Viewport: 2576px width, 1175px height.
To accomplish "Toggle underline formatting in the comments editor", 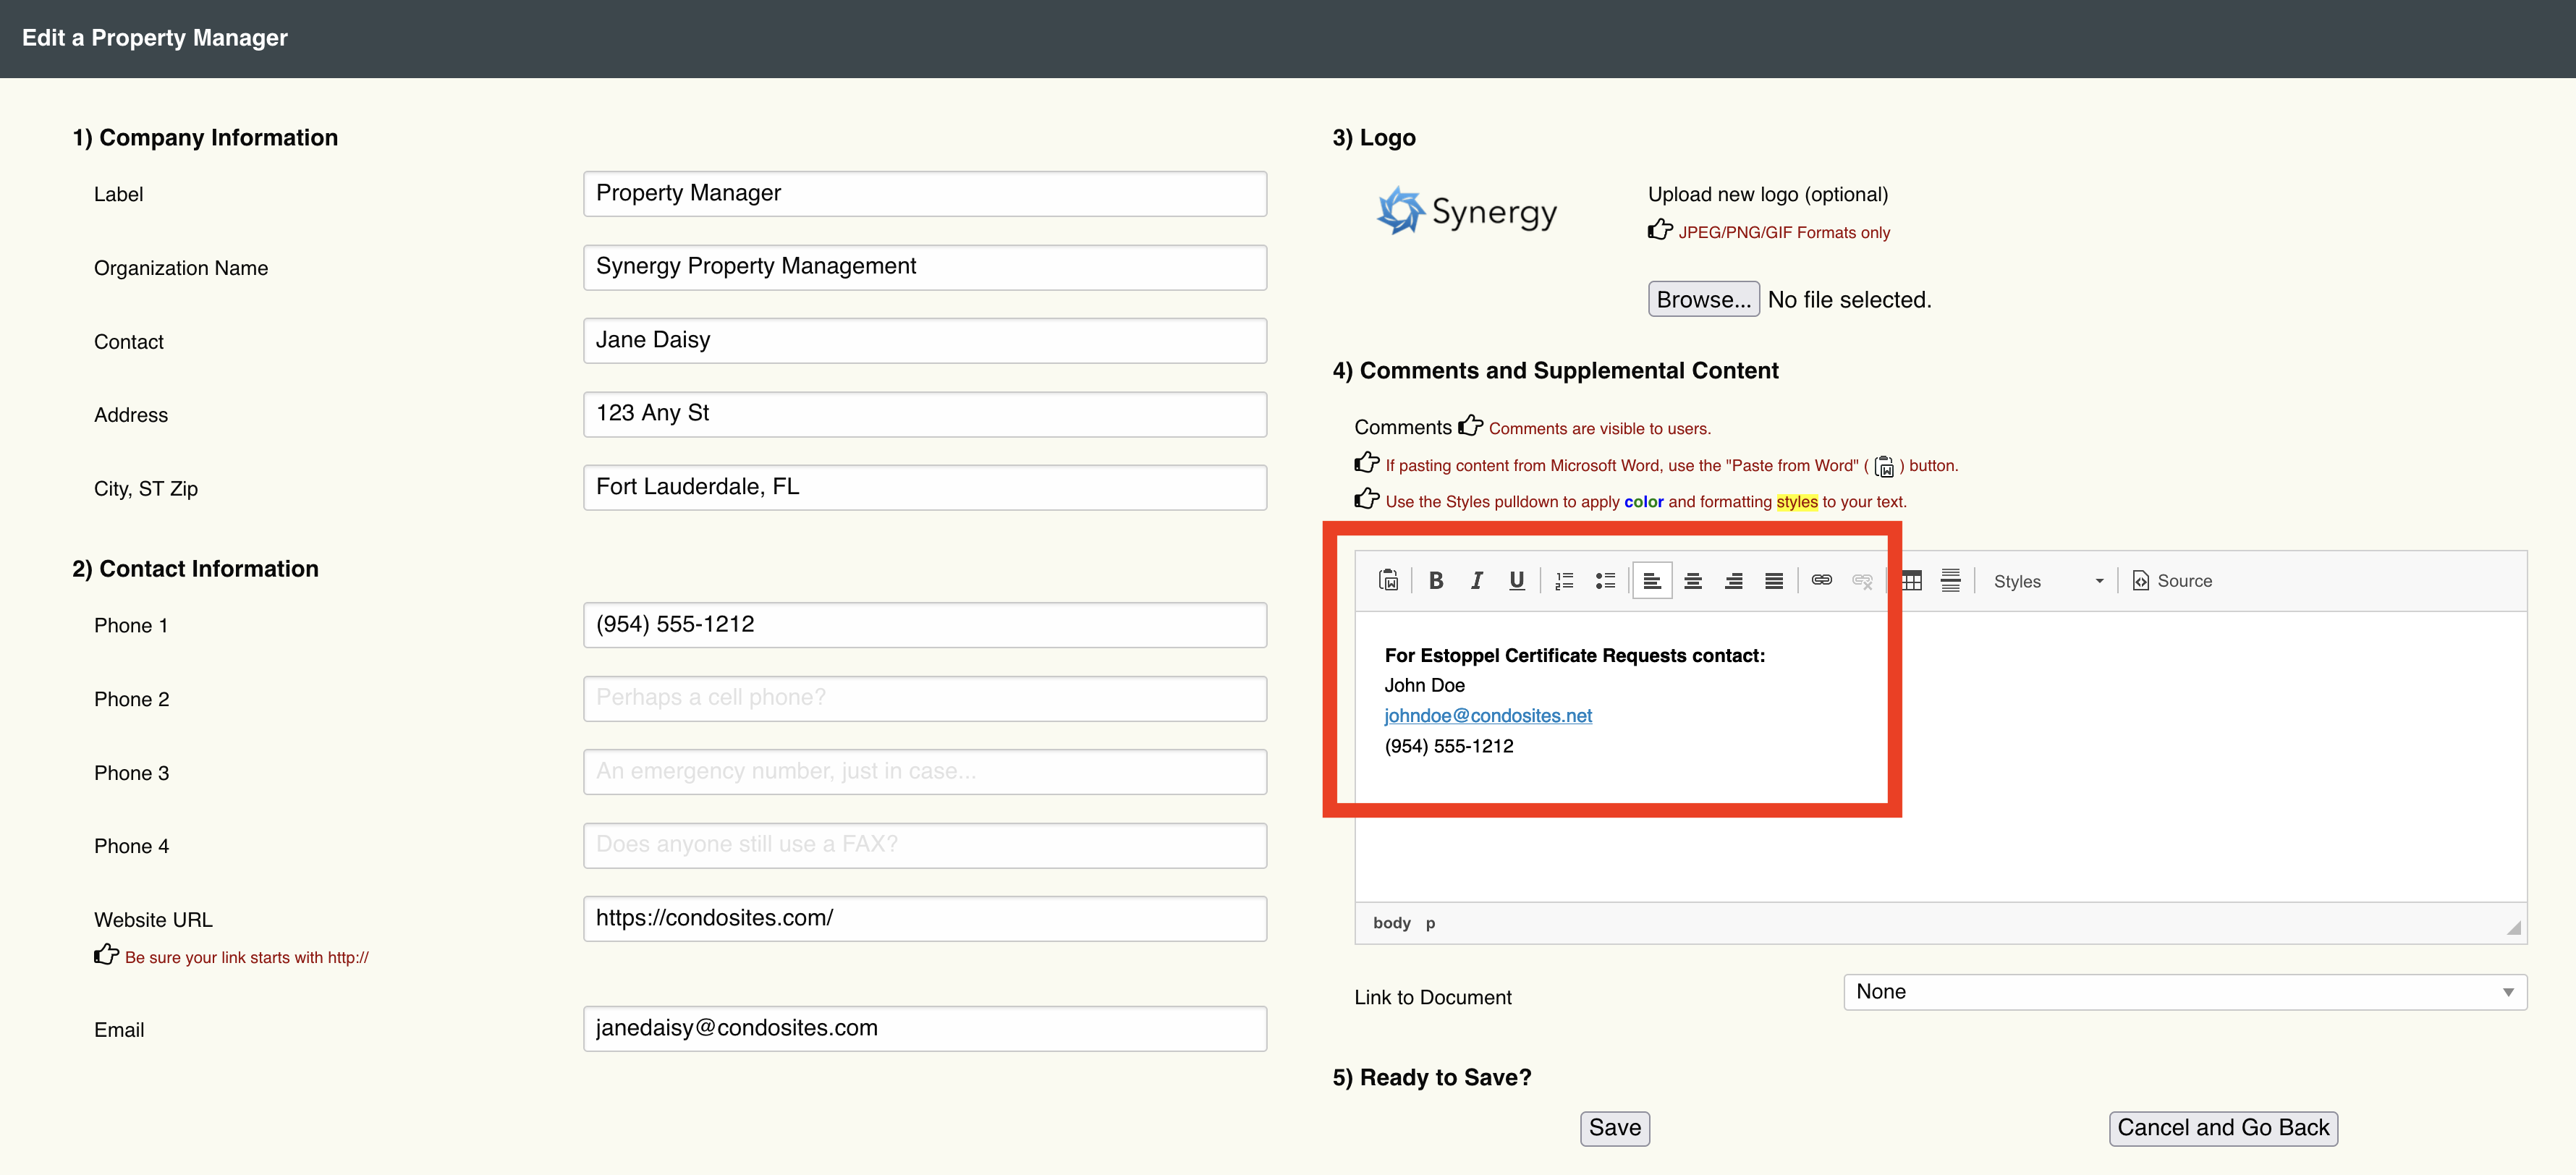I will (x=1516, y=580).
